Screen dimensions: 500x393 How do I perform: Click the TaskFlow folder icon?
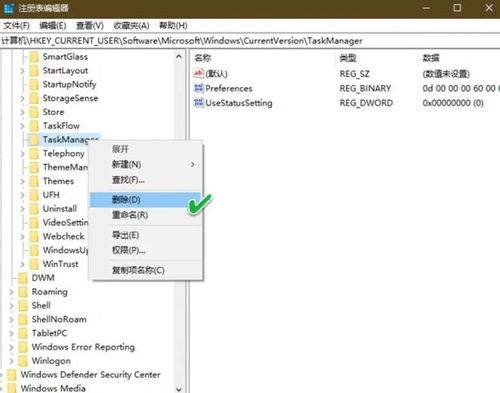click(x=34, y=126)
